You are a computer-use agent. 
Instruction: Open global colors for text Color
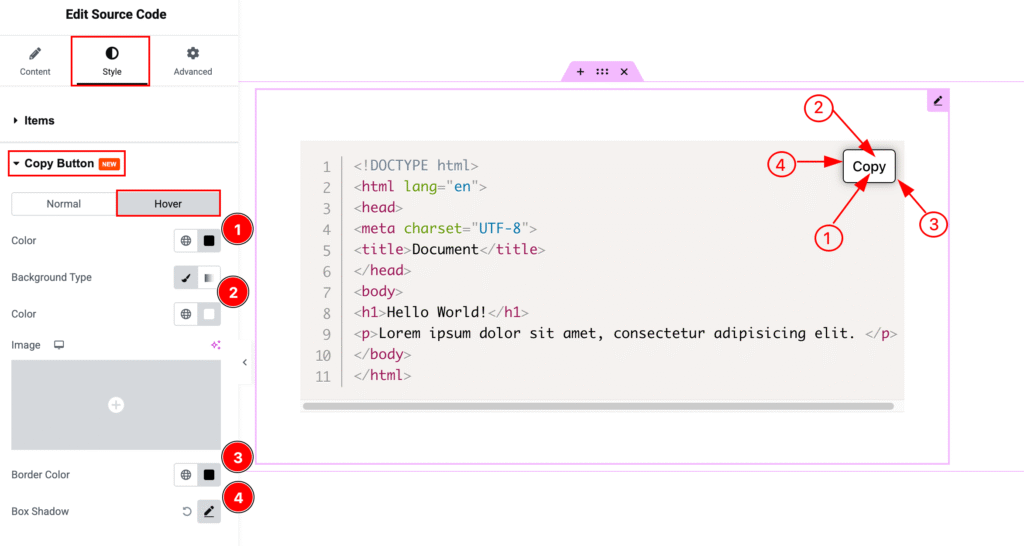185,240
